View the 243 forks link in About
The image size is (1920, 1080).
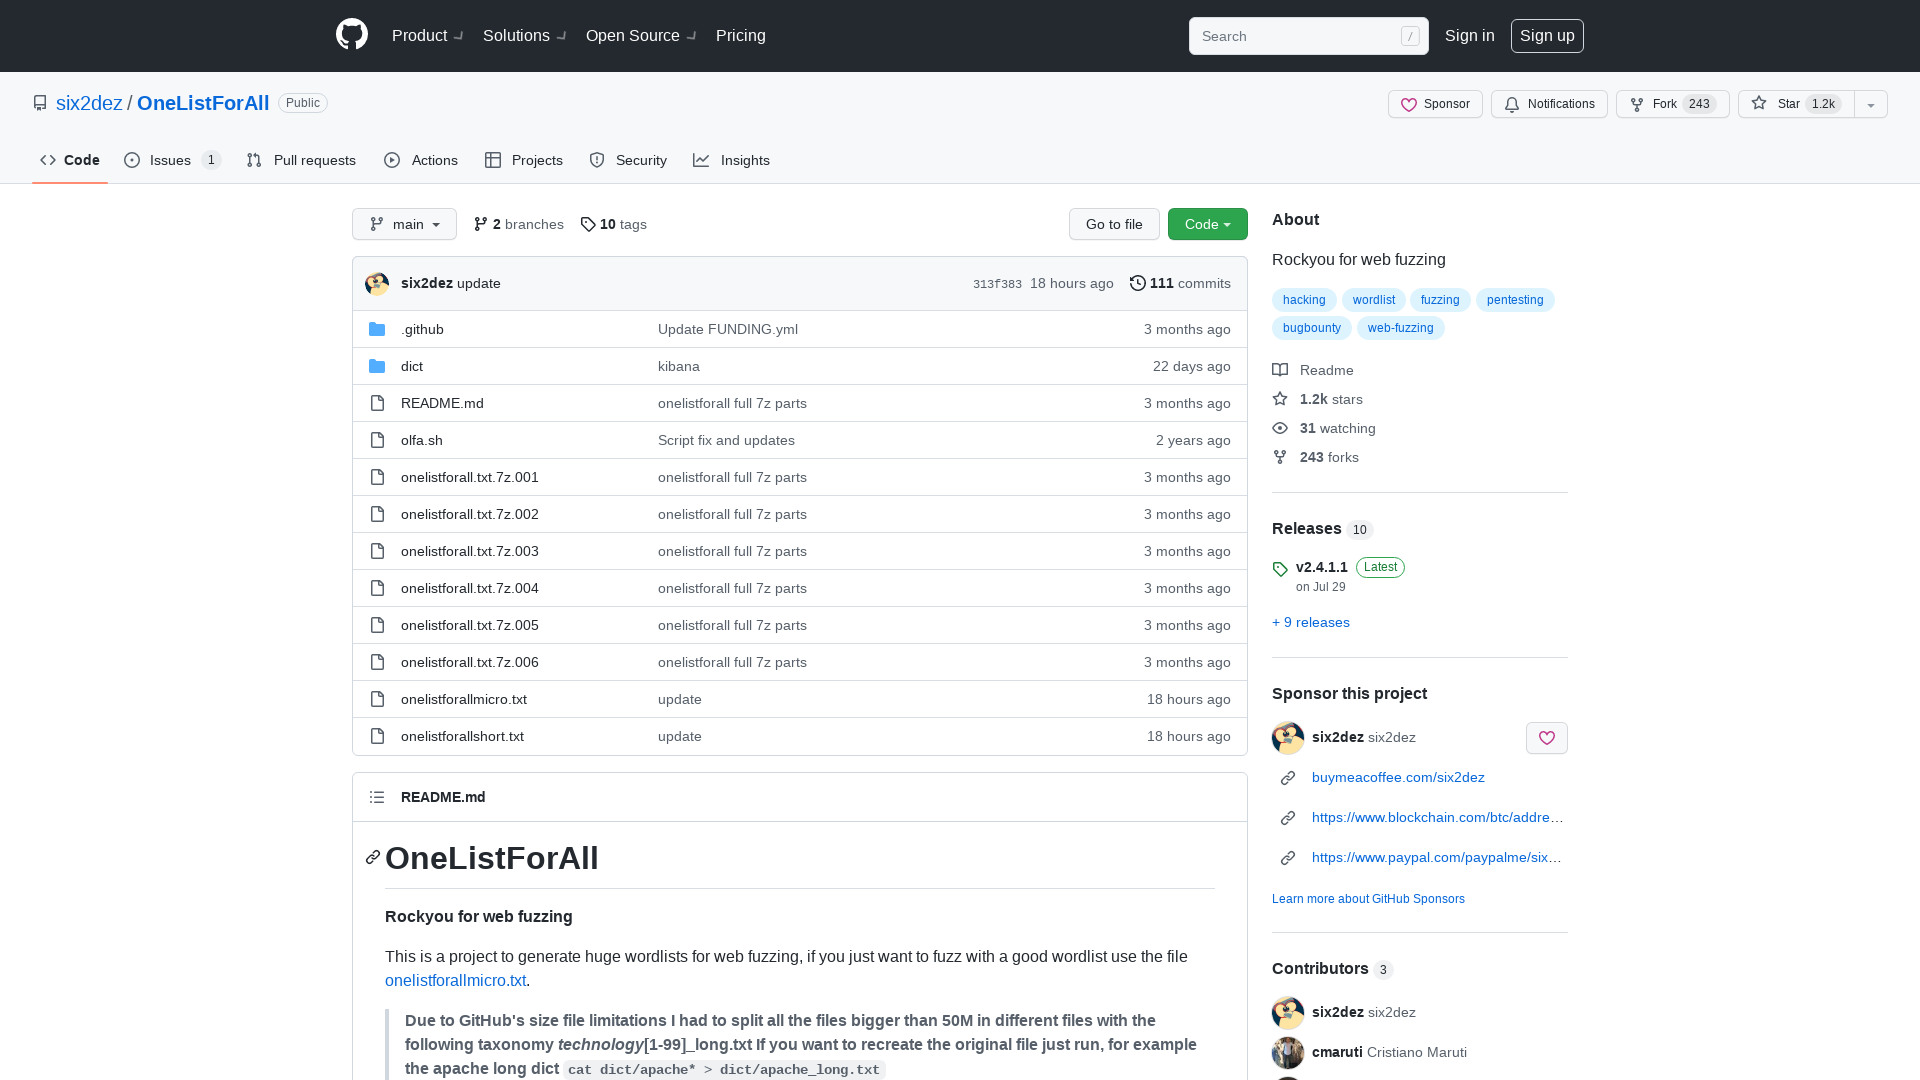(x=1315, y=457)
